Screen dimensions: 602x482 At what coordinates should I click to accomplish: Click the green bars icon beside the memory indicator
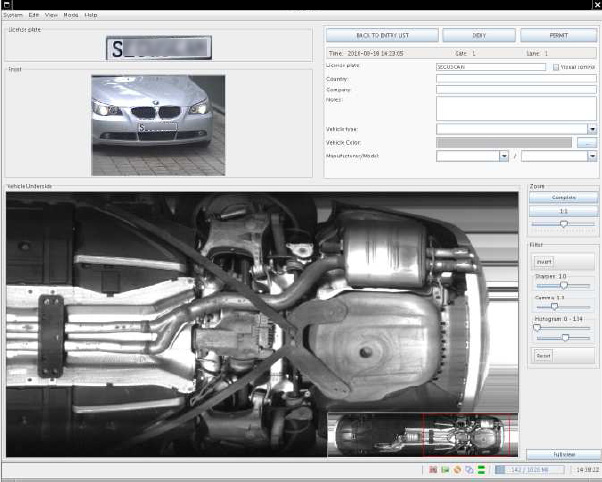pos(481,469)
